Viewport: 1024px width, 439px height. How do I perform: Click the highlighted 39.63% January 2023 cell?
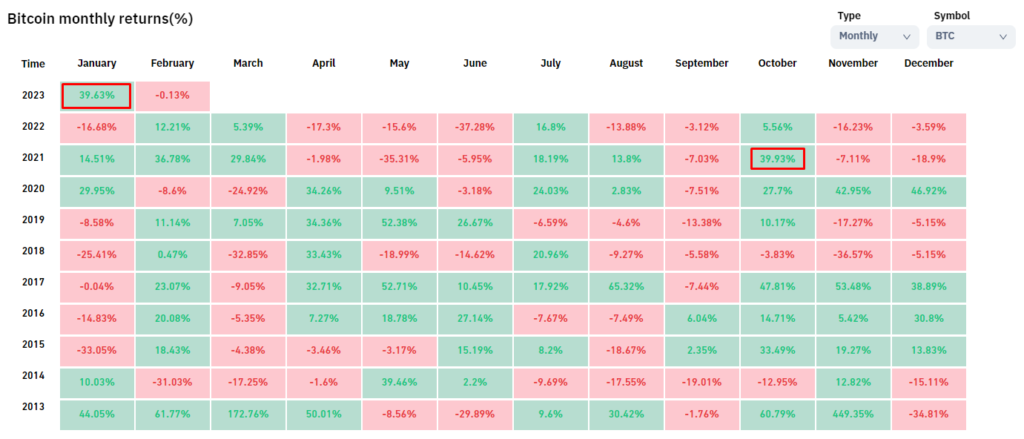tap(97, 96)
